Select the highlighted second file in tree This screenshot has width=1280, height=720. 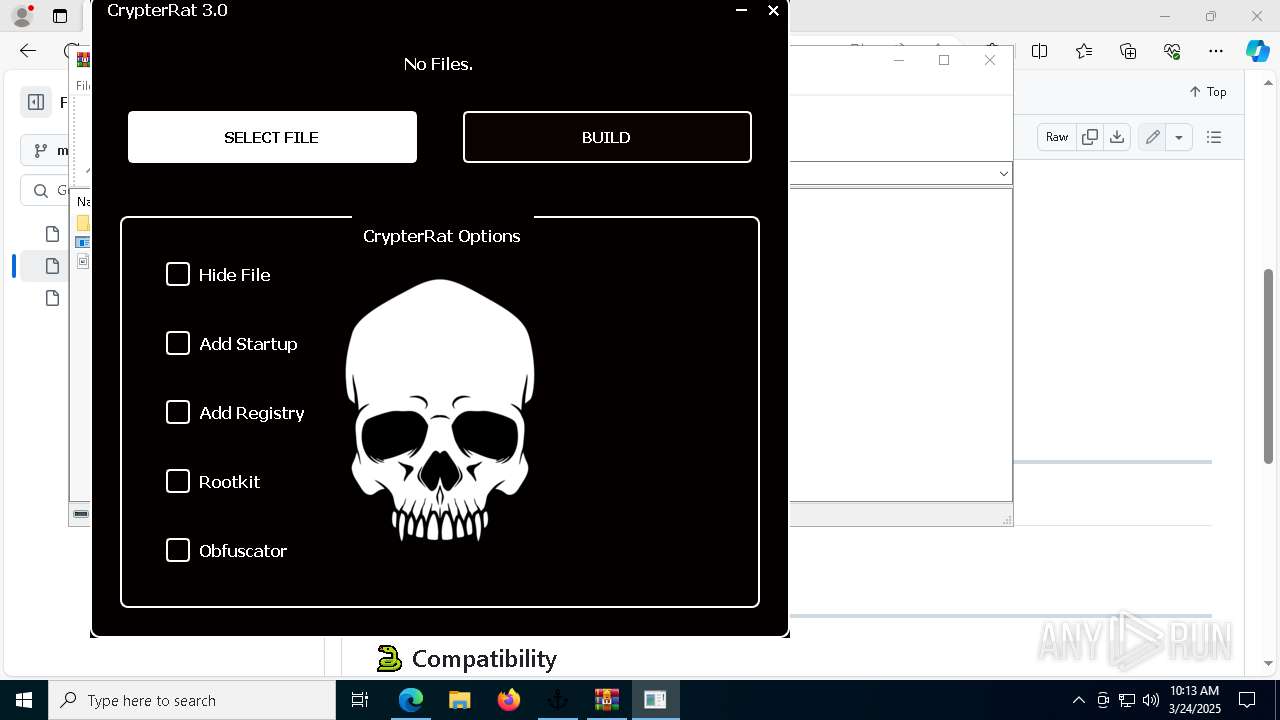point(53,266)
